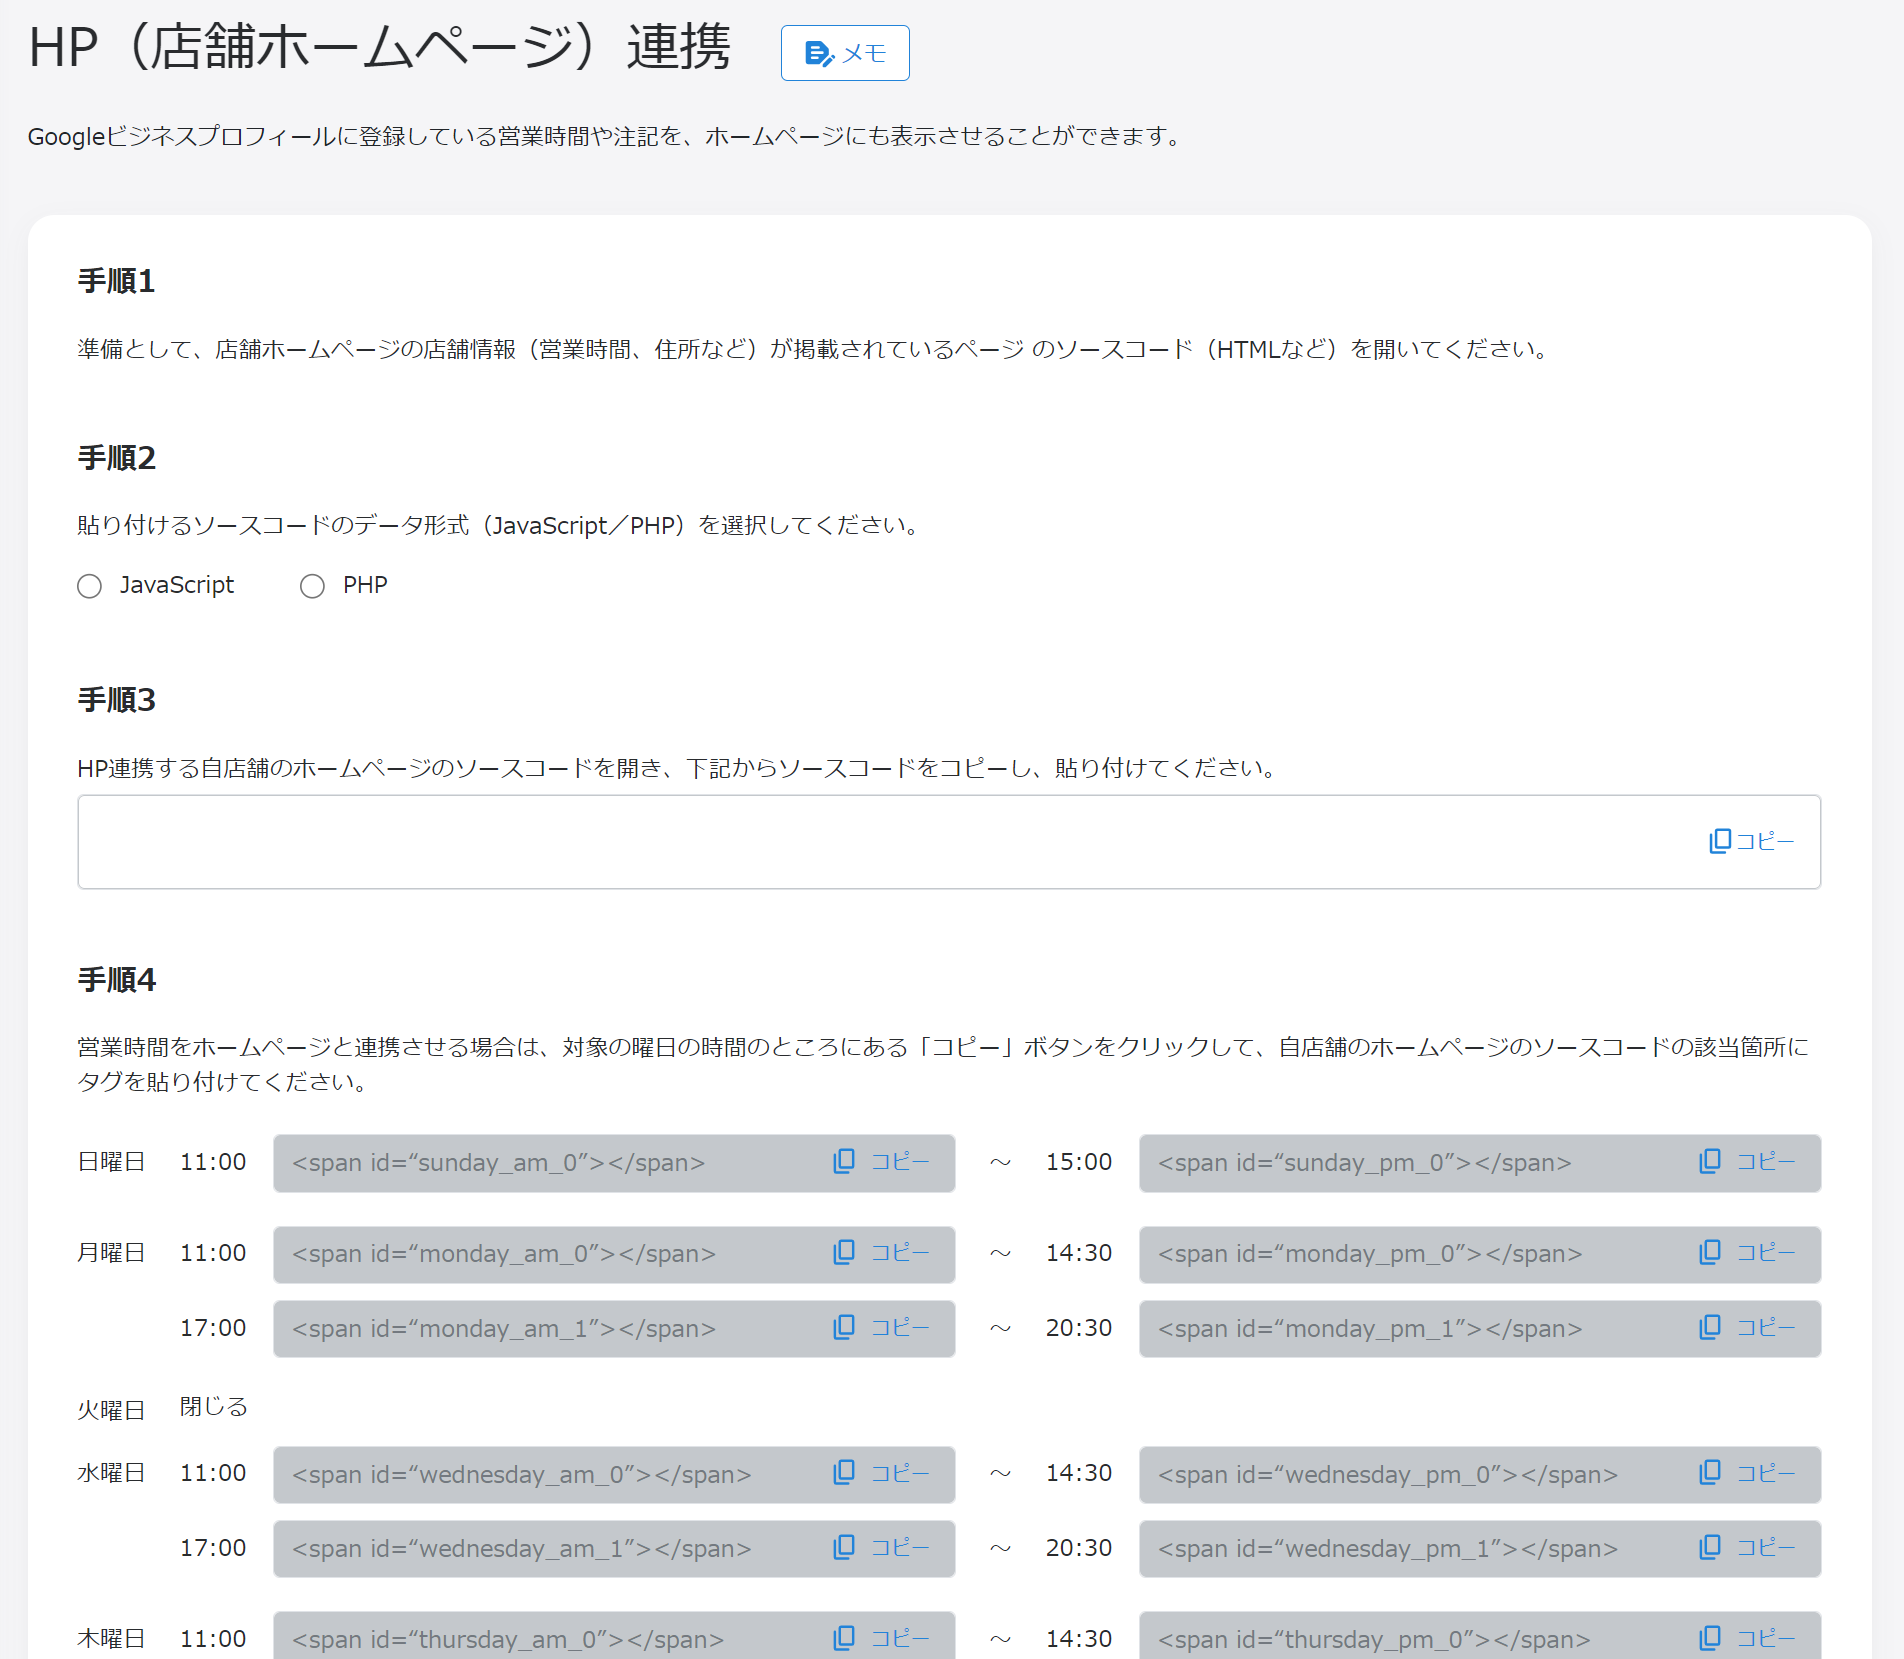
Task: Click the wednesday_am_1 span code text
Action: coord(521,1549)
